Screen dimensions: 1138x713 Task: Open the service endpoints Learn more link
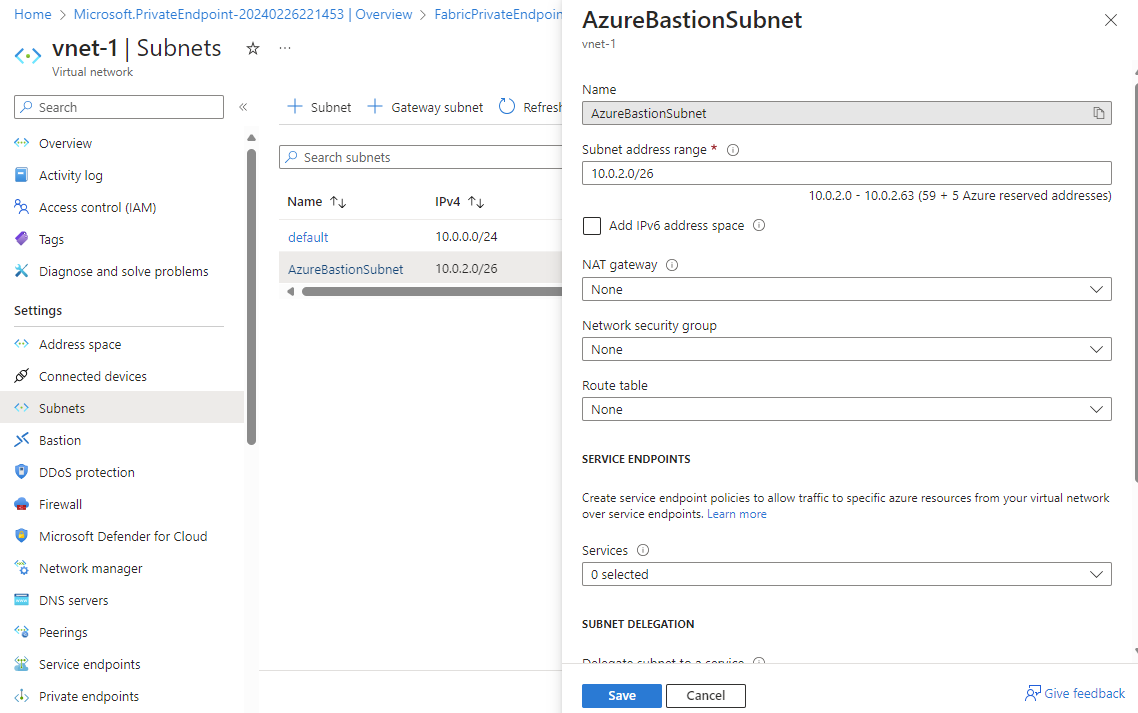[x=737, y=513]
